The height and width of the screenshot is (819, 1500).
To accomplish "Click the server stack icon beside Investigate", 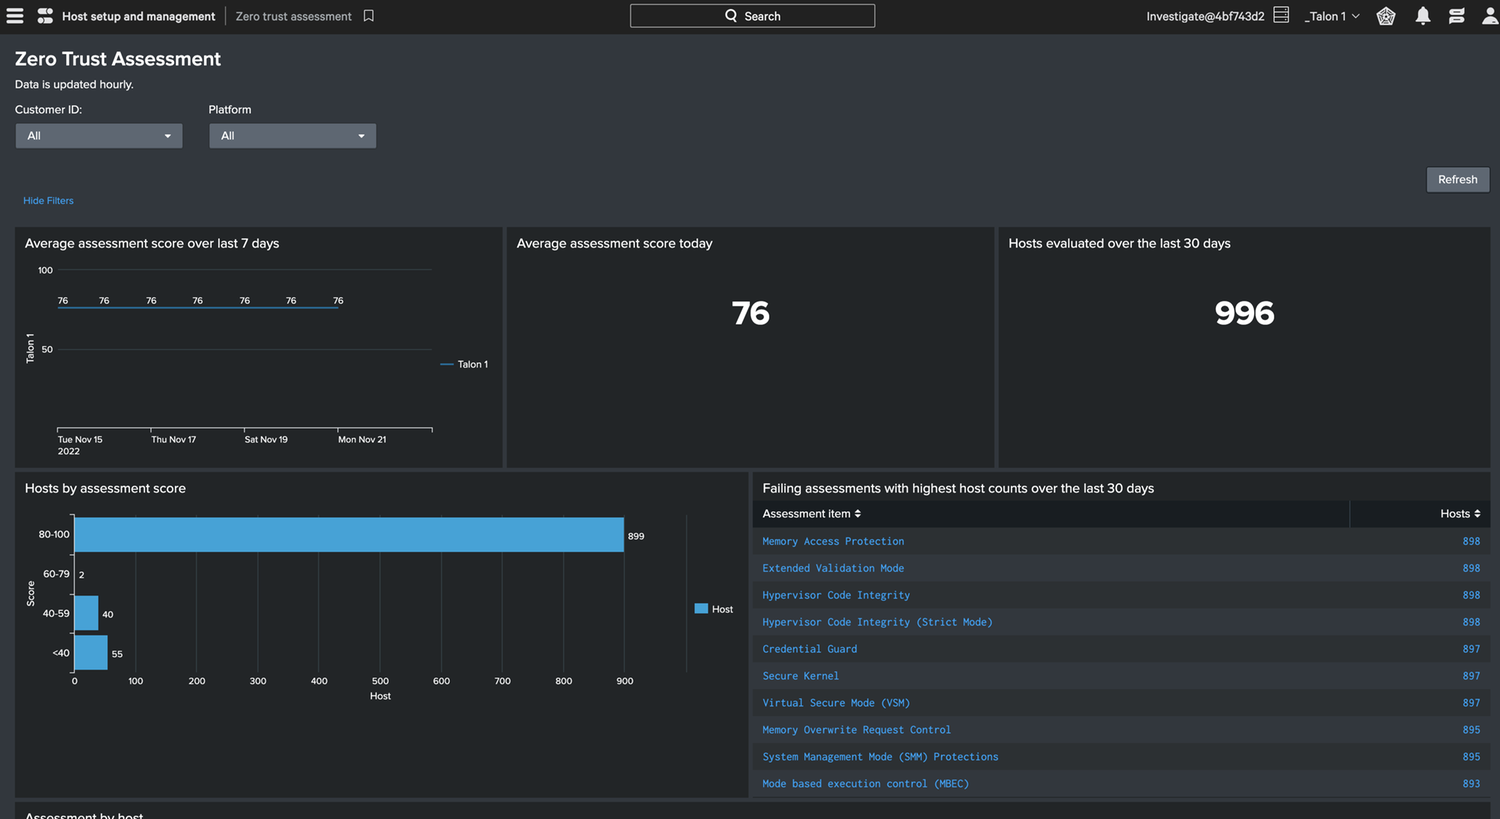I will pyautogui.click(x=1281, y=16).
